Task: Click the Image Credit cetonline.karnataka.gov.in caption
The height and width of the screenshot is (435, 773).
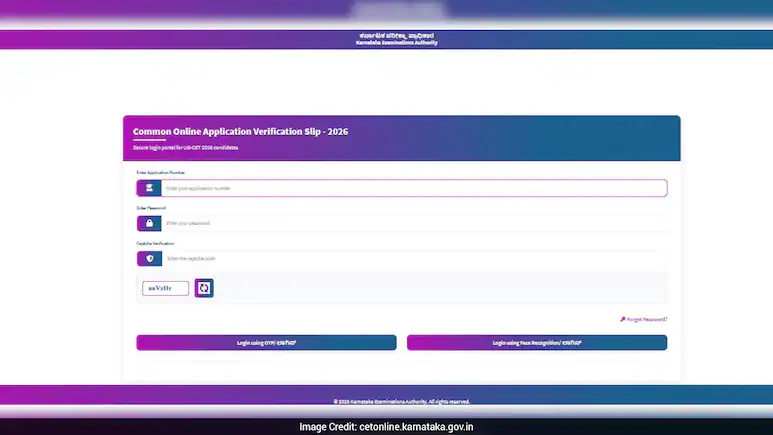Action: [386, 427]
